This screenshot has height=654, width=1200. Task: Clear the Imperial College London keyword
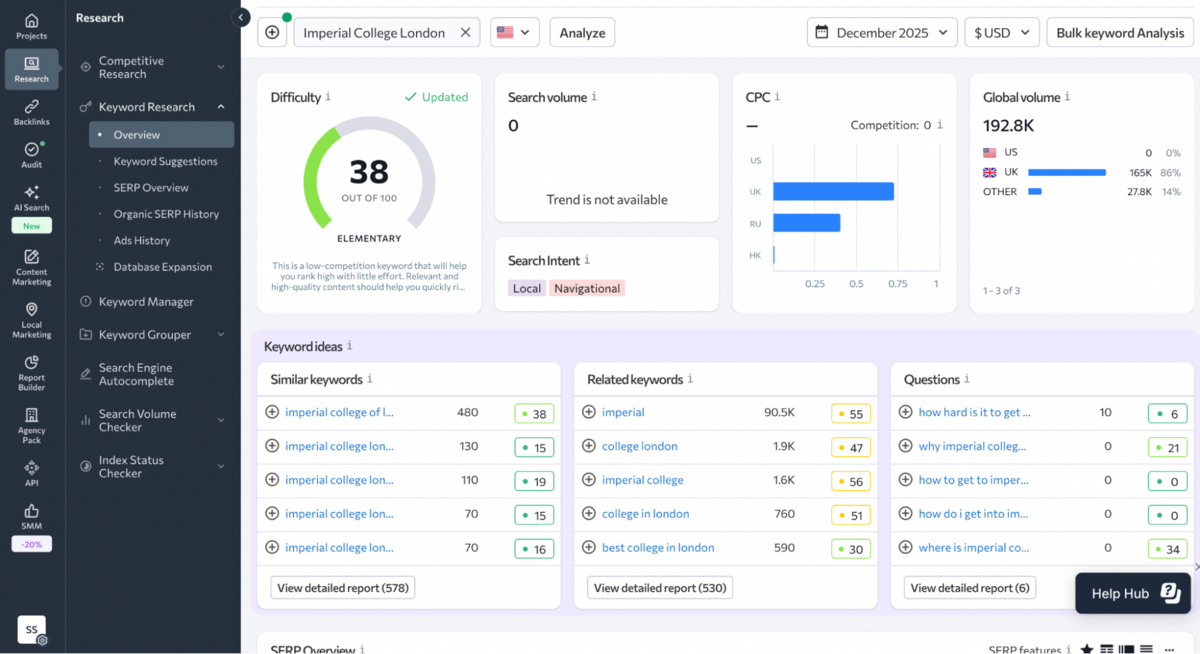point(465,33)
